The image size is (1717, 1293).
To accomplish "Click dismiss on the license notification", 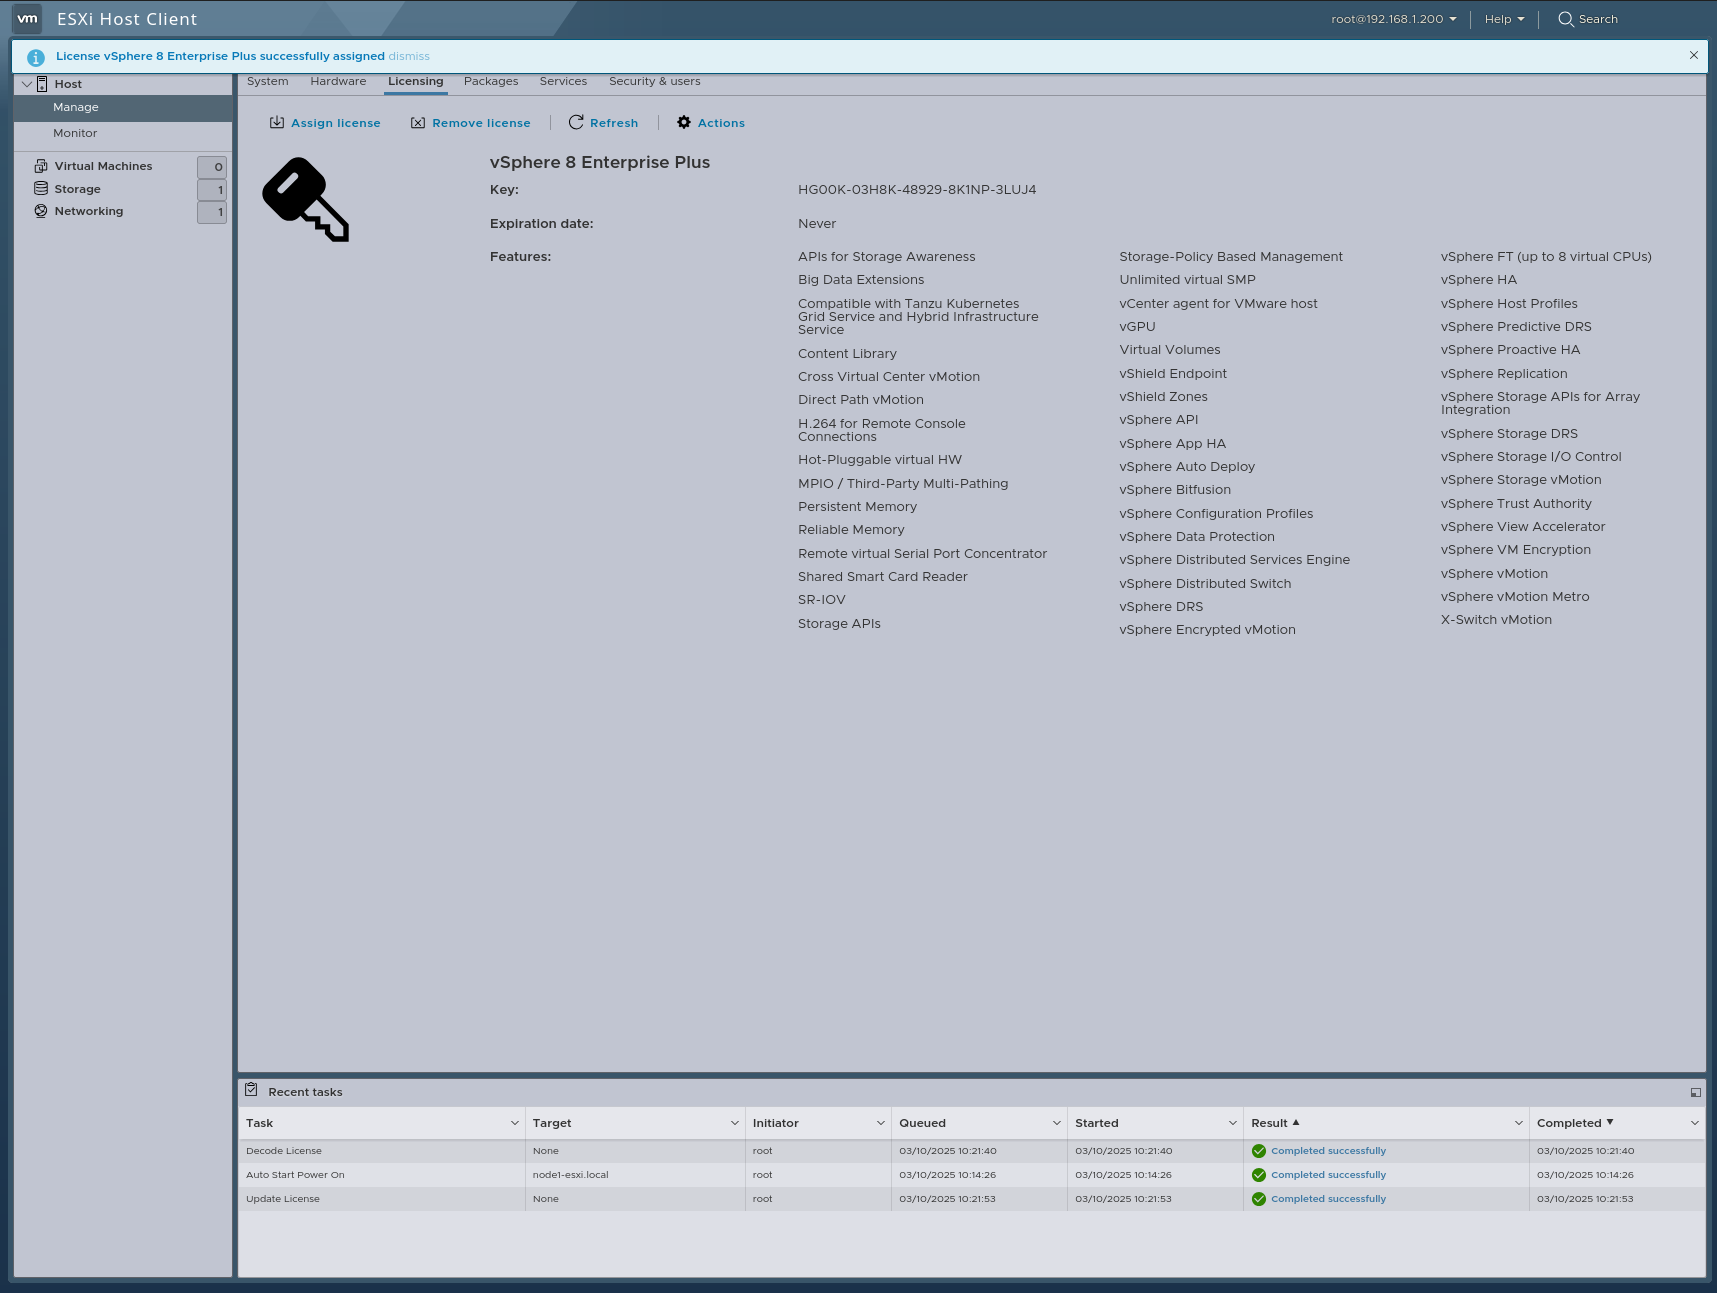I will (411, 56).
